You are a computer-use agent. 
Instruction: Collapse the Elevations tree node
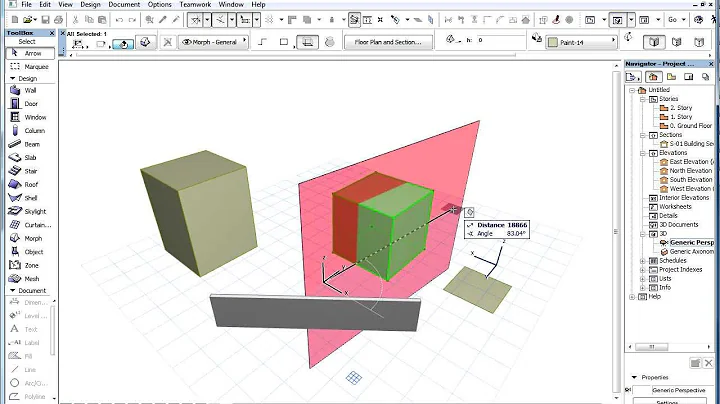tap(643, 153)
